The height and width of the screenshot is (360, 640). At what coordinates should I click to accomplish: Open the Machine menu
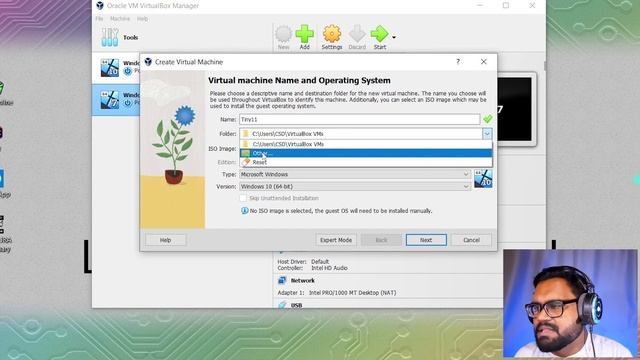tap(120, 19)
